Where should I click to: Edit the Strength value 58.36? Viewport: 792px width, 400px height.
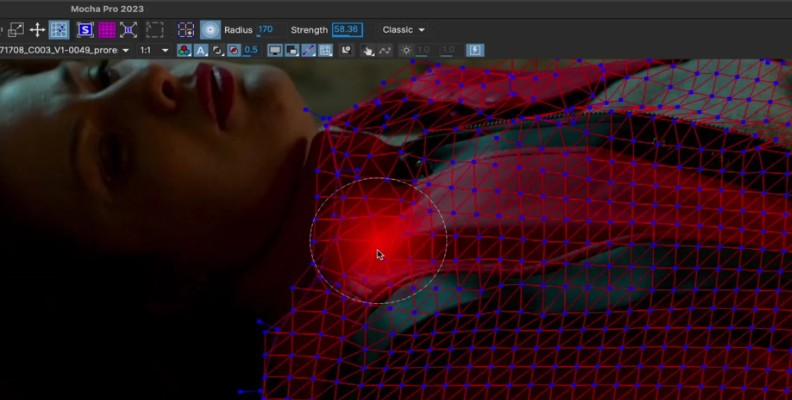tap(347, 30)
